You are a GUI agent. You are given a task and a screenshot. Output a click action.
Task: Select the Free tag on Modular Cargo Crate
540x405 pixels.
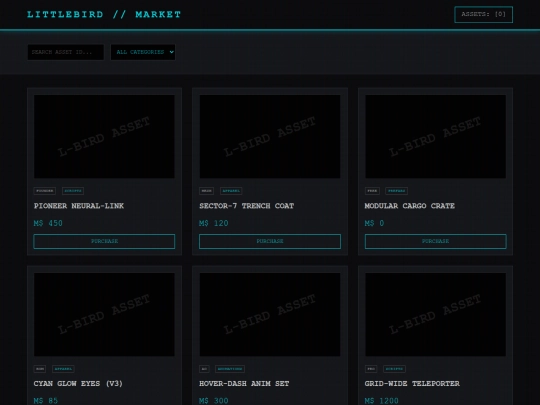pyautogui.click(x=372, y=191)
